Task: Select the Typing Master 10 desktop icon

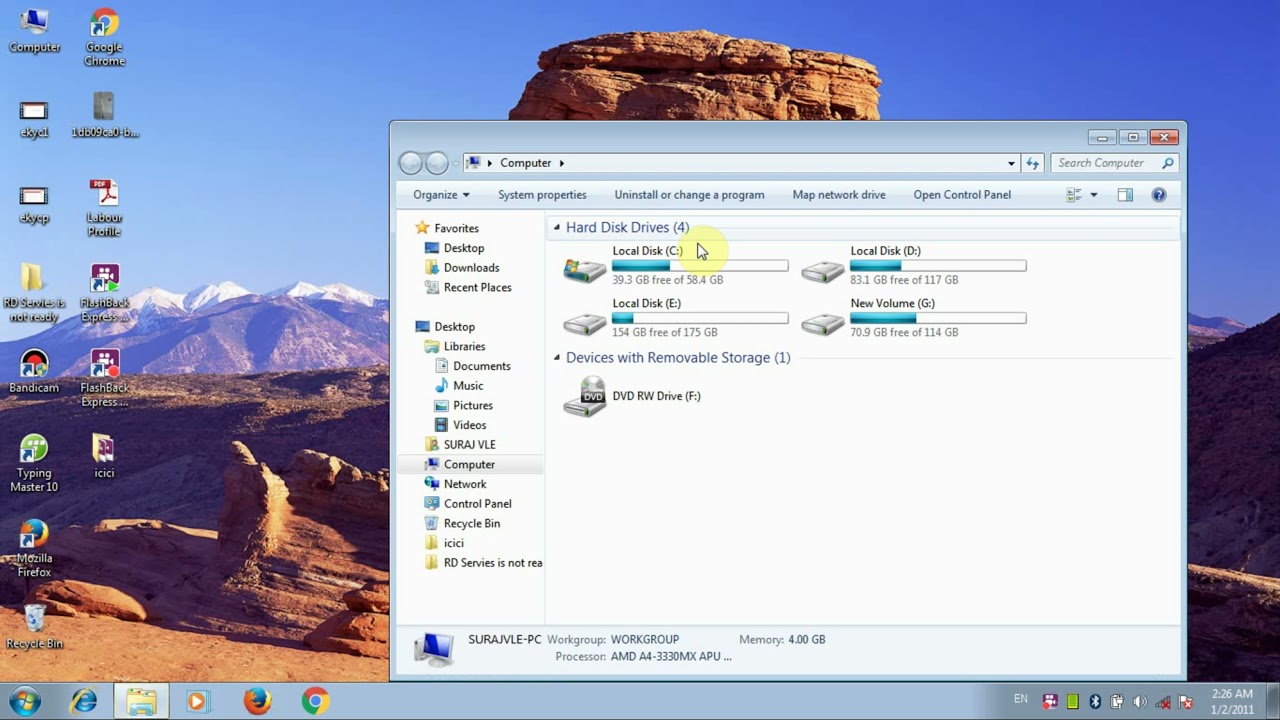Action: (34, 464)
